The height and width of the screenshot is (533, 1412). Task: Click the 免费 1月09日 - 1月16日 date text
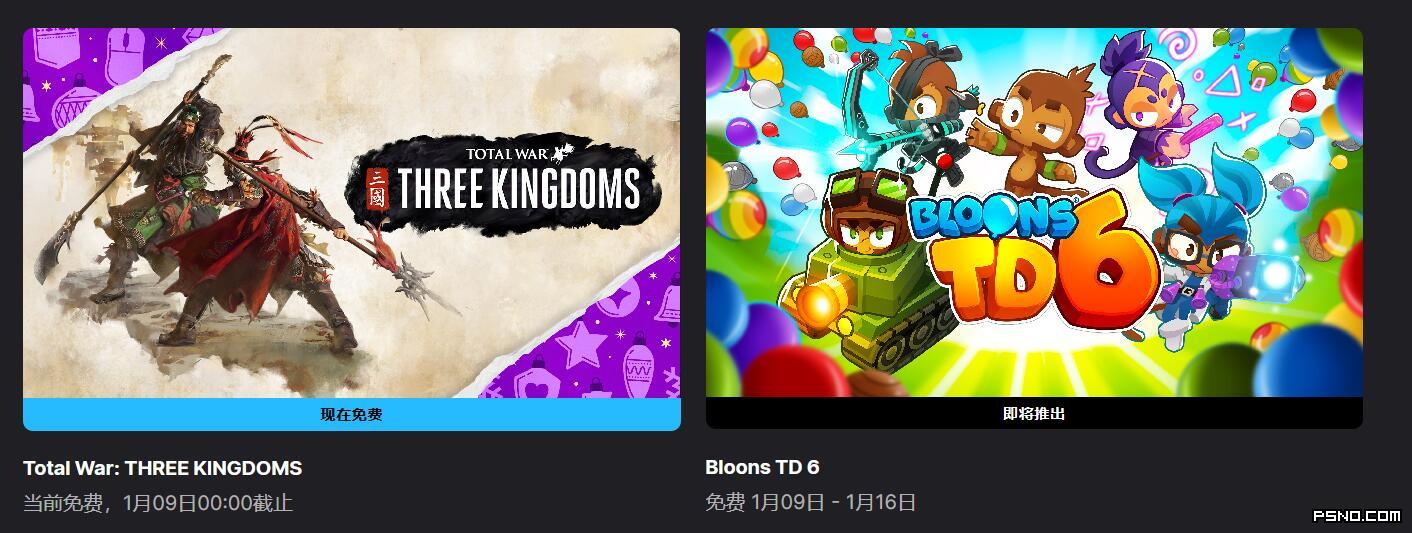(x=811, y=502)
